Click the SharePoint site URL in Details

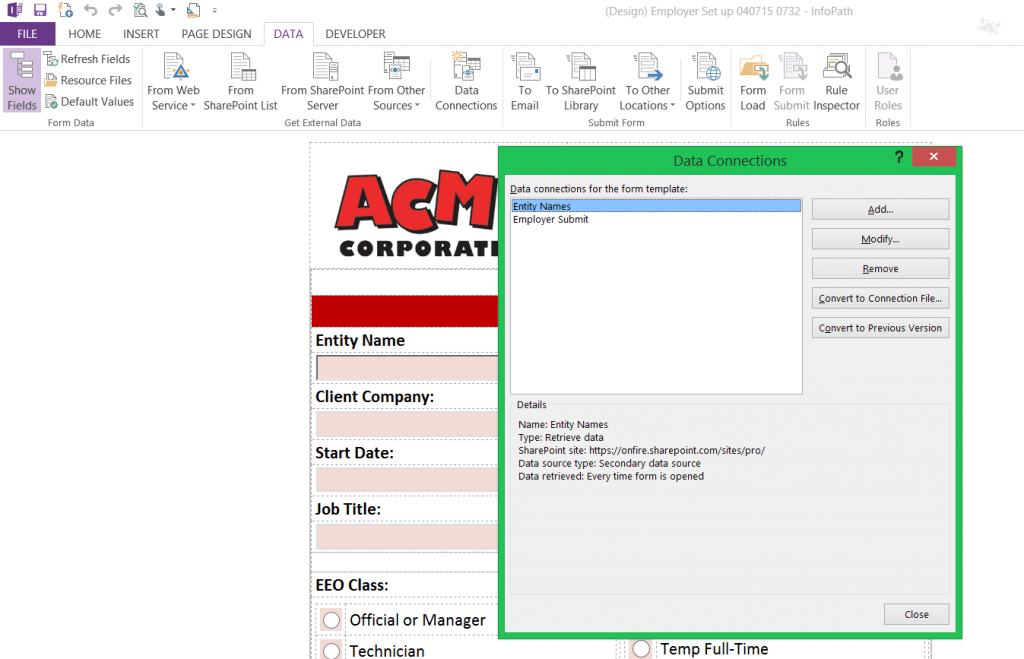click(677, 451)
